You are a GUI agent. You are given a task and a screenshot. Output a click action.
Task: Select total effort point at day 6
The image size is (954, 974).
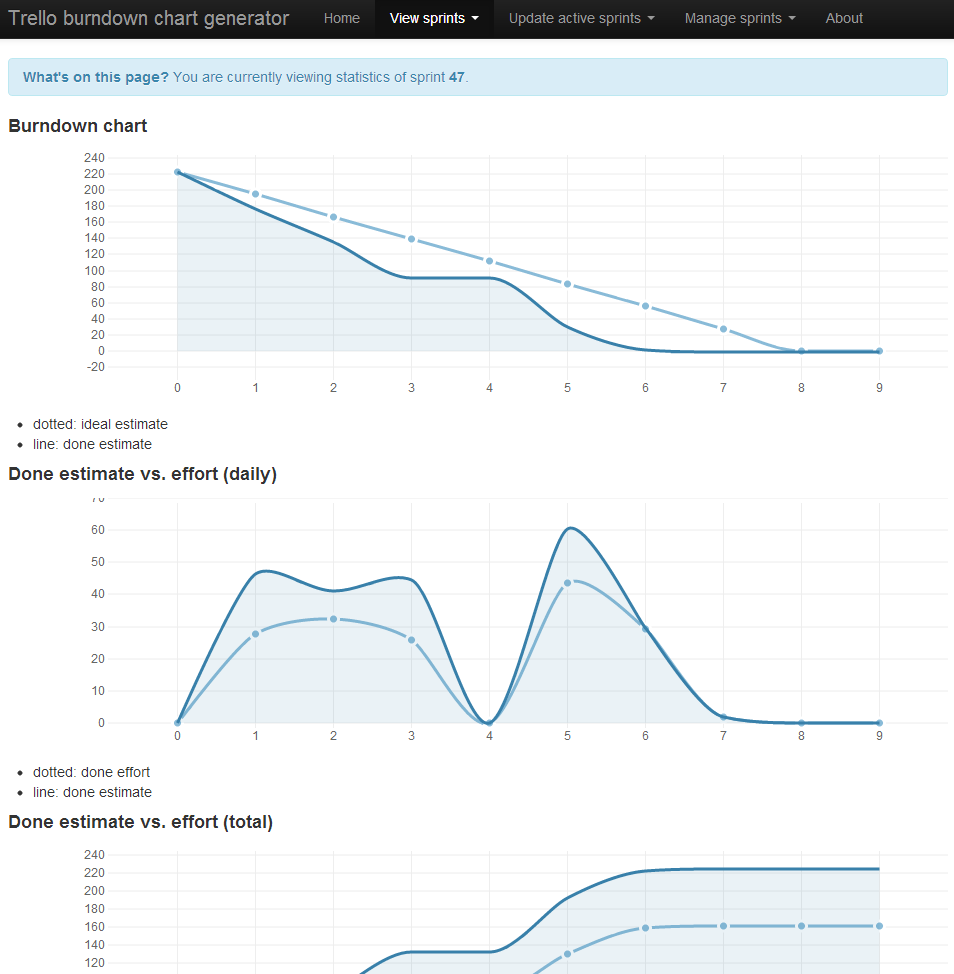point(645,928)
